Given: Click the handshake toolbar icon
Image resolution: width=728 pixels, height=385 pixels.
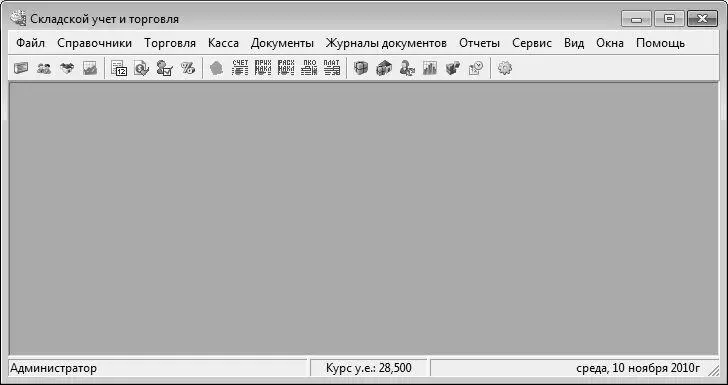Looking at the screenshot, I should [67, 69].
